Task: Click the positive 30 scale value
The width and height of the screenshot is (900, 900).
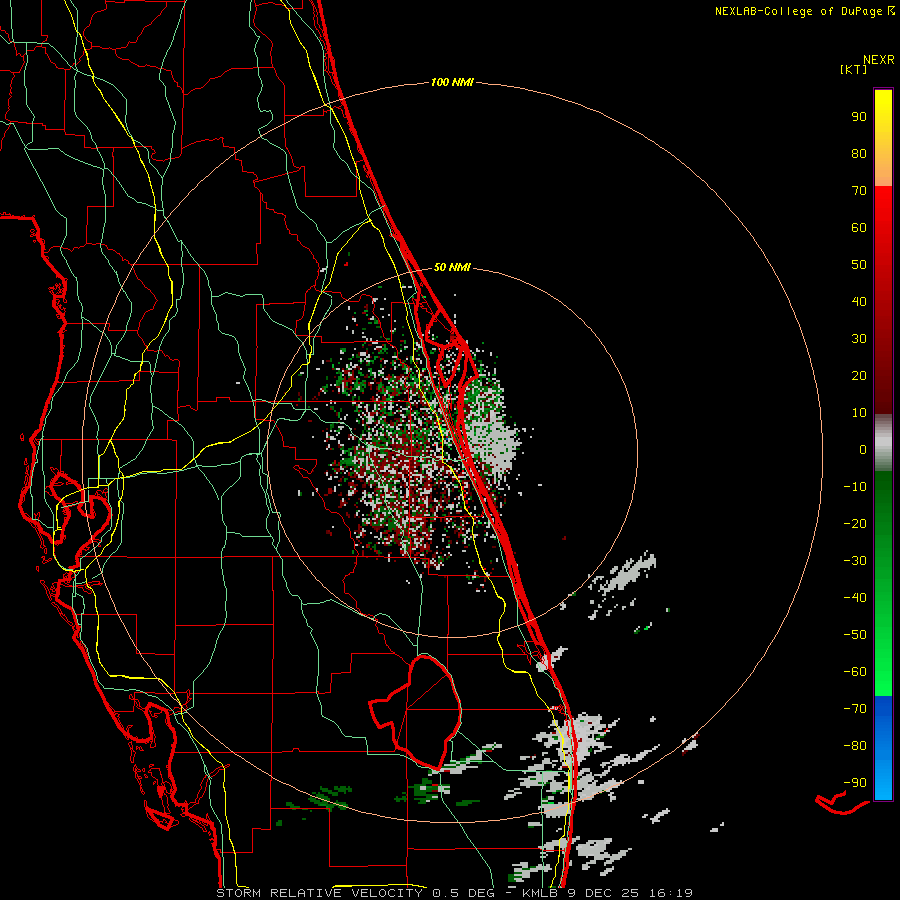Action: tap(859, 339)
